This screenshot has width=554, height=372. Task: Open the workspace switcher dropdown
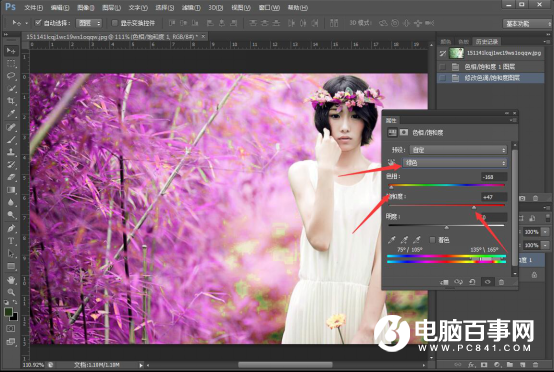tap(527, 24)
